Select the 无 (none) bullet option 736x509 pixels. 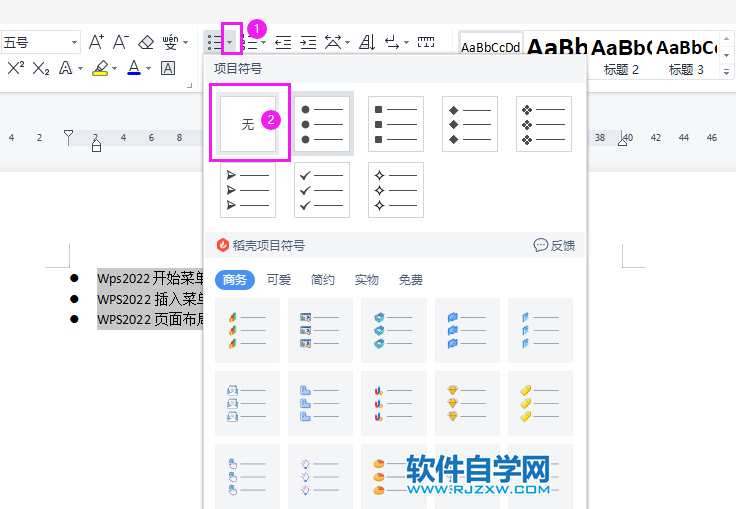point(248,124)
